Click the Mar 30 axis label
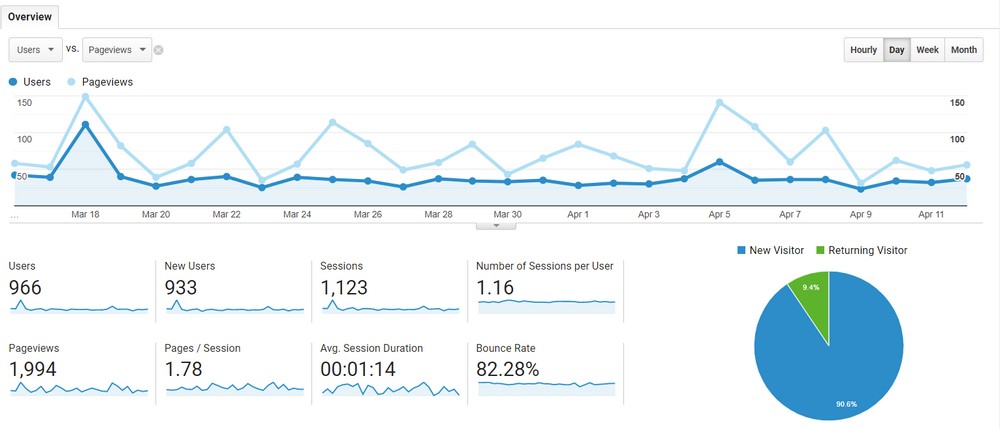Viewport: 1000px width, 429px height. tap(508, 215)
